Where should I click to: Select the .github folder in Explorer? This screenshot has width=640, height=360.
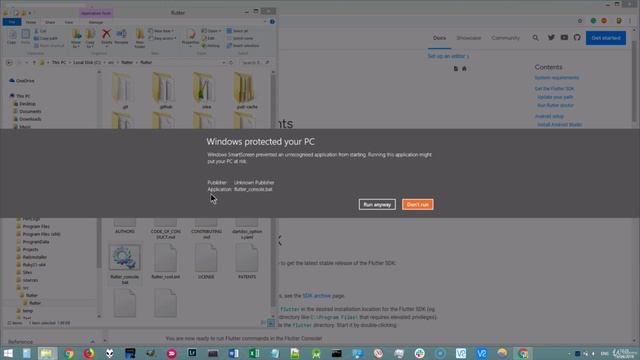pyautogui.click(x=165, y=91)
